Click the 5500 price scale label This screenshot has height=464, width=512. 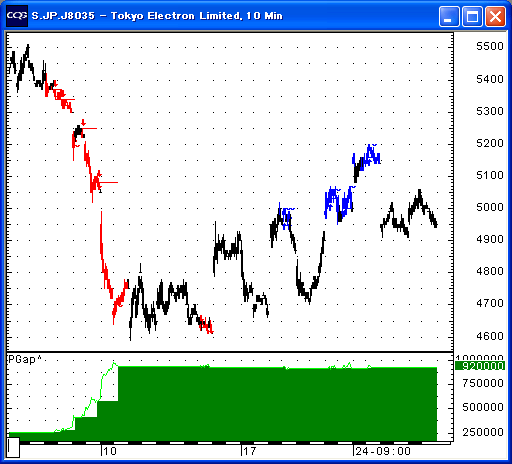tap(490, 46)
